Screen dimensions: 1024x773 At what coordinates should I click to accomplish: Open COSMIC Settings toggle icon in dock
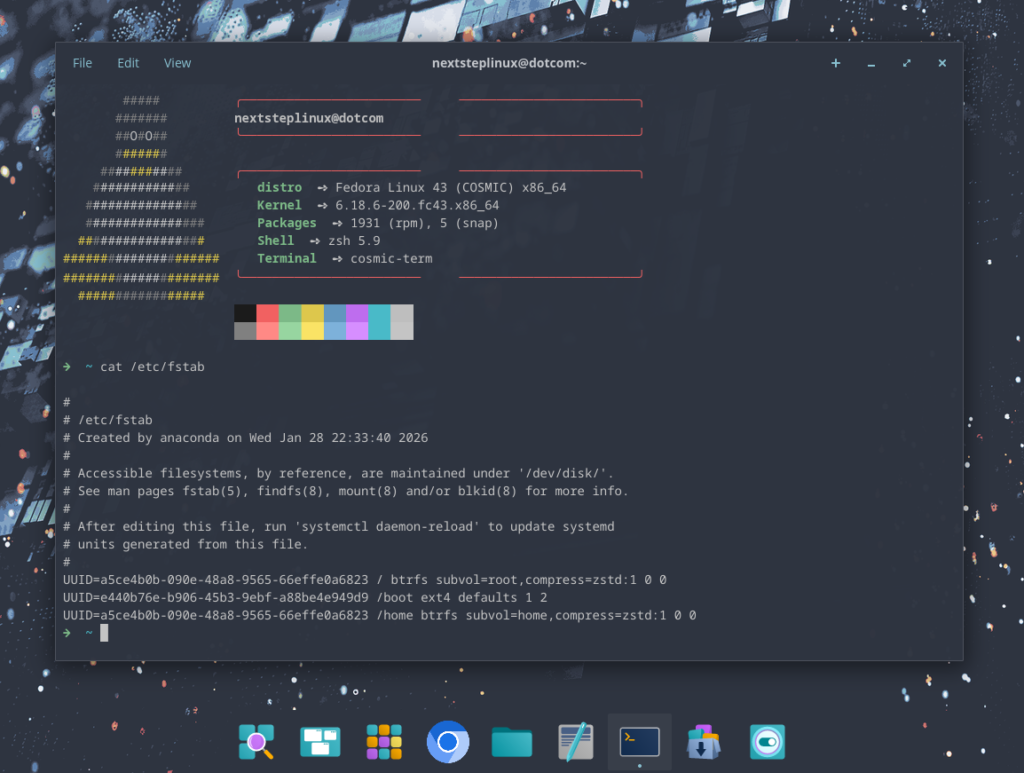(x=768, y=742)
